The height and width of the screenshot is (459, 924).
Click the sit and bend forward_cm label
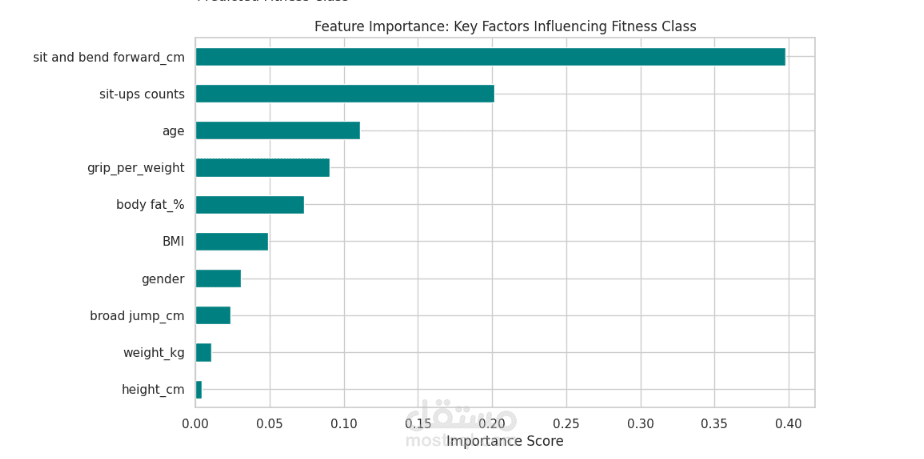(x=108, y=58)
